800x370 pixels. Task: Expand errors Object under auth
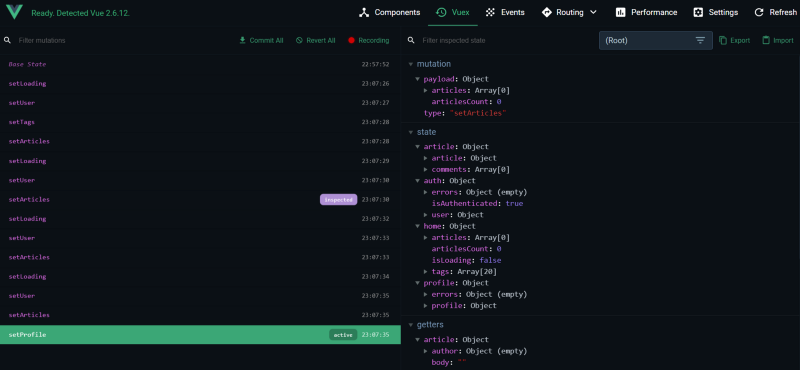pyautogui.click(x=426, y=192)
